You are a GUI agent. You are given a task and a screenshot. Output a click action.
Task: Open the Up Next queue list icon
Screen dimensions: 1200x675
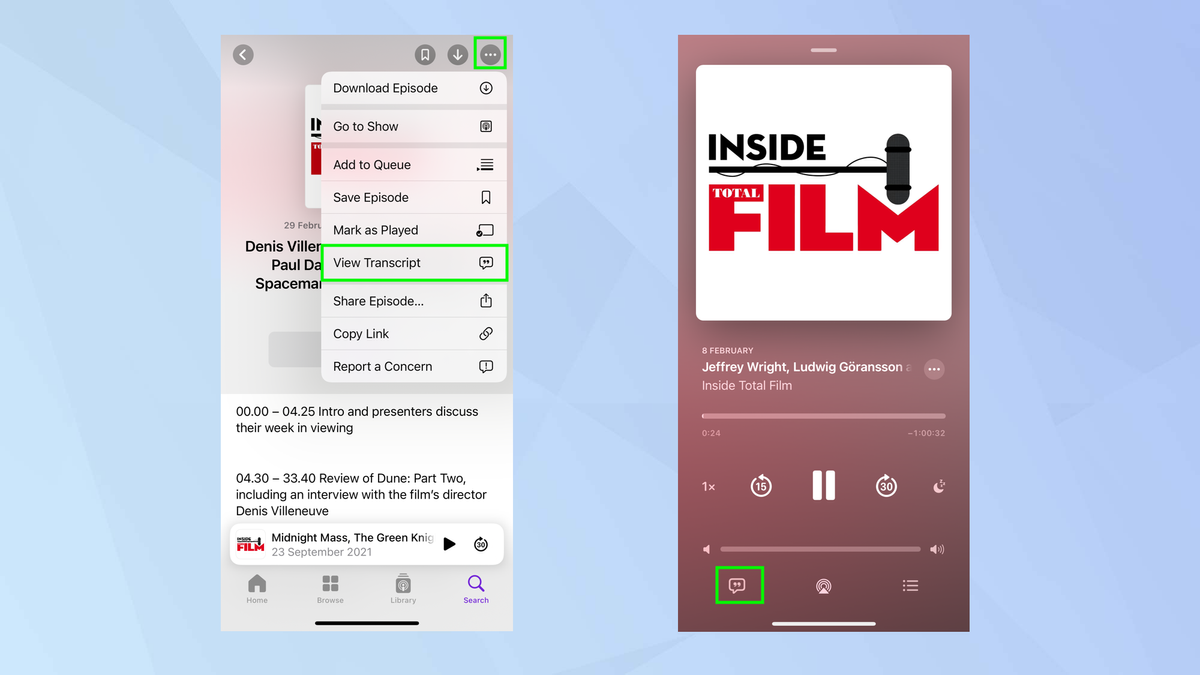(x=910, y=585)
